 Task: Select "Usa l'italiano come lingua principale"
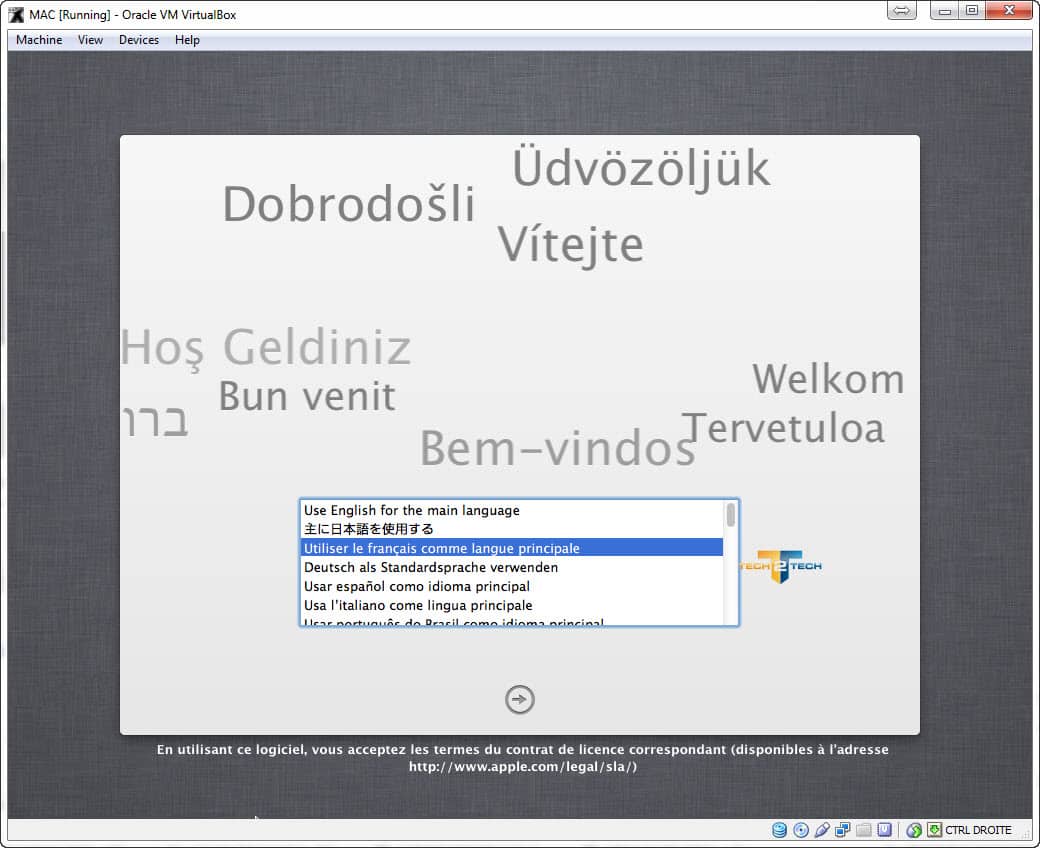(511, 605)
